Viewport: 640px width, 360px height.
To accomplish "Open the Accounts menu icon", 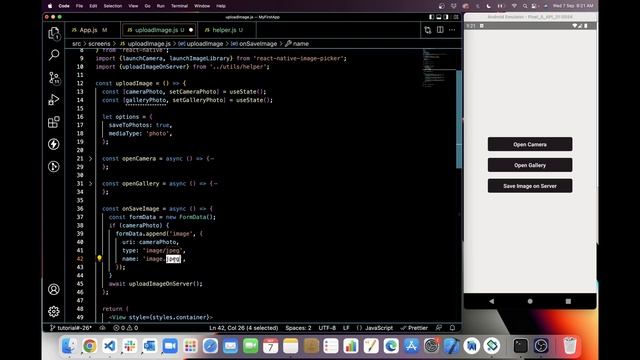I will tap(53, 289).
